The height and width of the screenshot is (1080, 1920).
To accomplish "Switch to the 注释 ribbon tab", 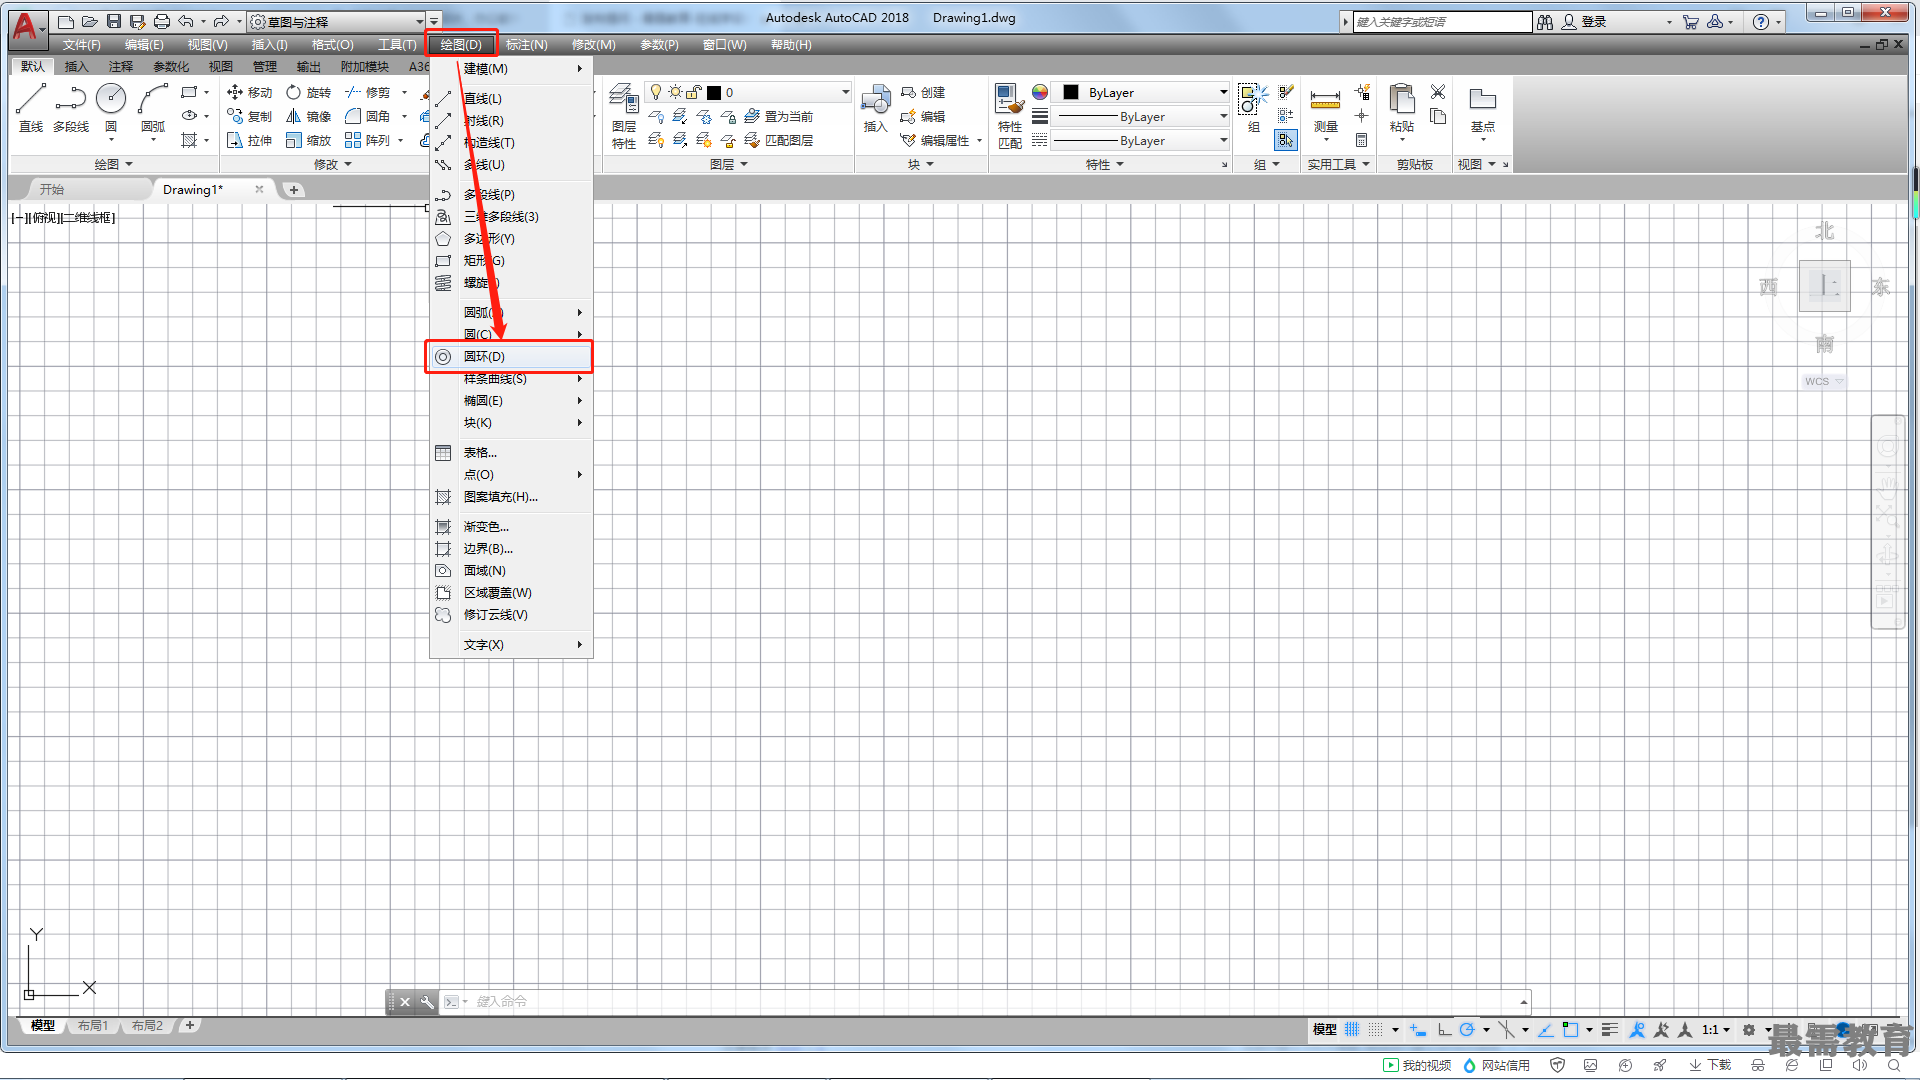I will pyautogui.click(x=120, y=66).
